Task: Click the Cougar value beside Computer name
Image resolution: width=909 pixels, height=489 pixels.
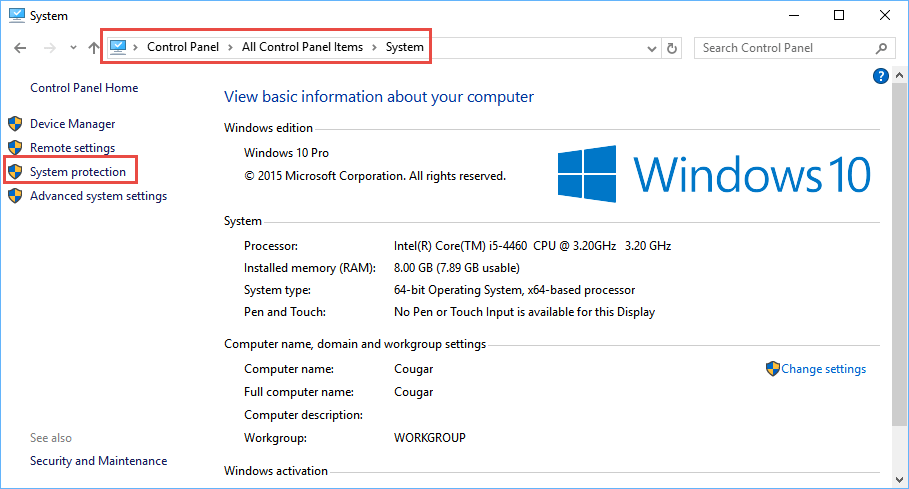Action: tap(413, 369)
